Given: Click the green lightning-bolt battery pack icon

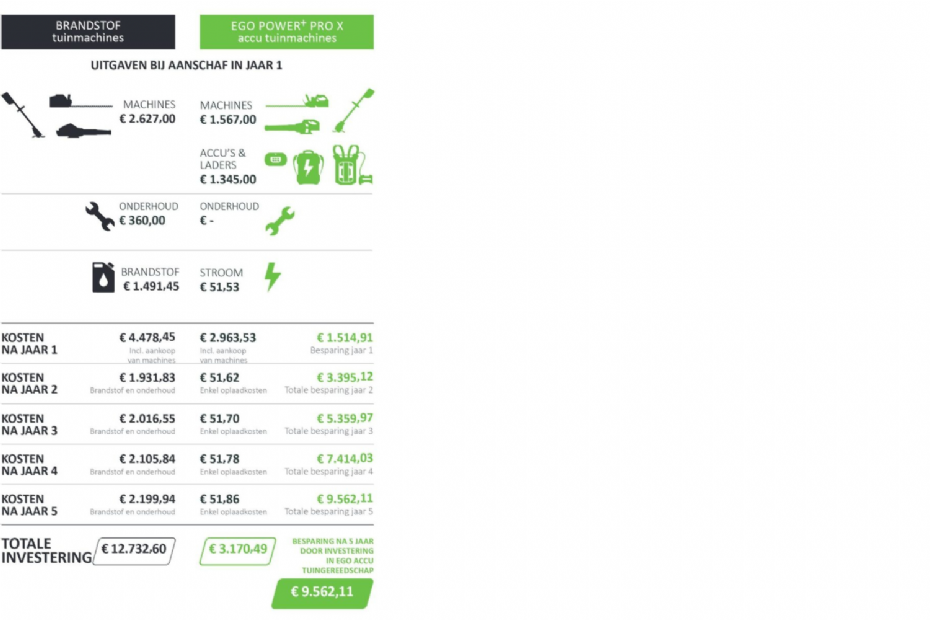Looking at the screenshot, I should (308, 166).
